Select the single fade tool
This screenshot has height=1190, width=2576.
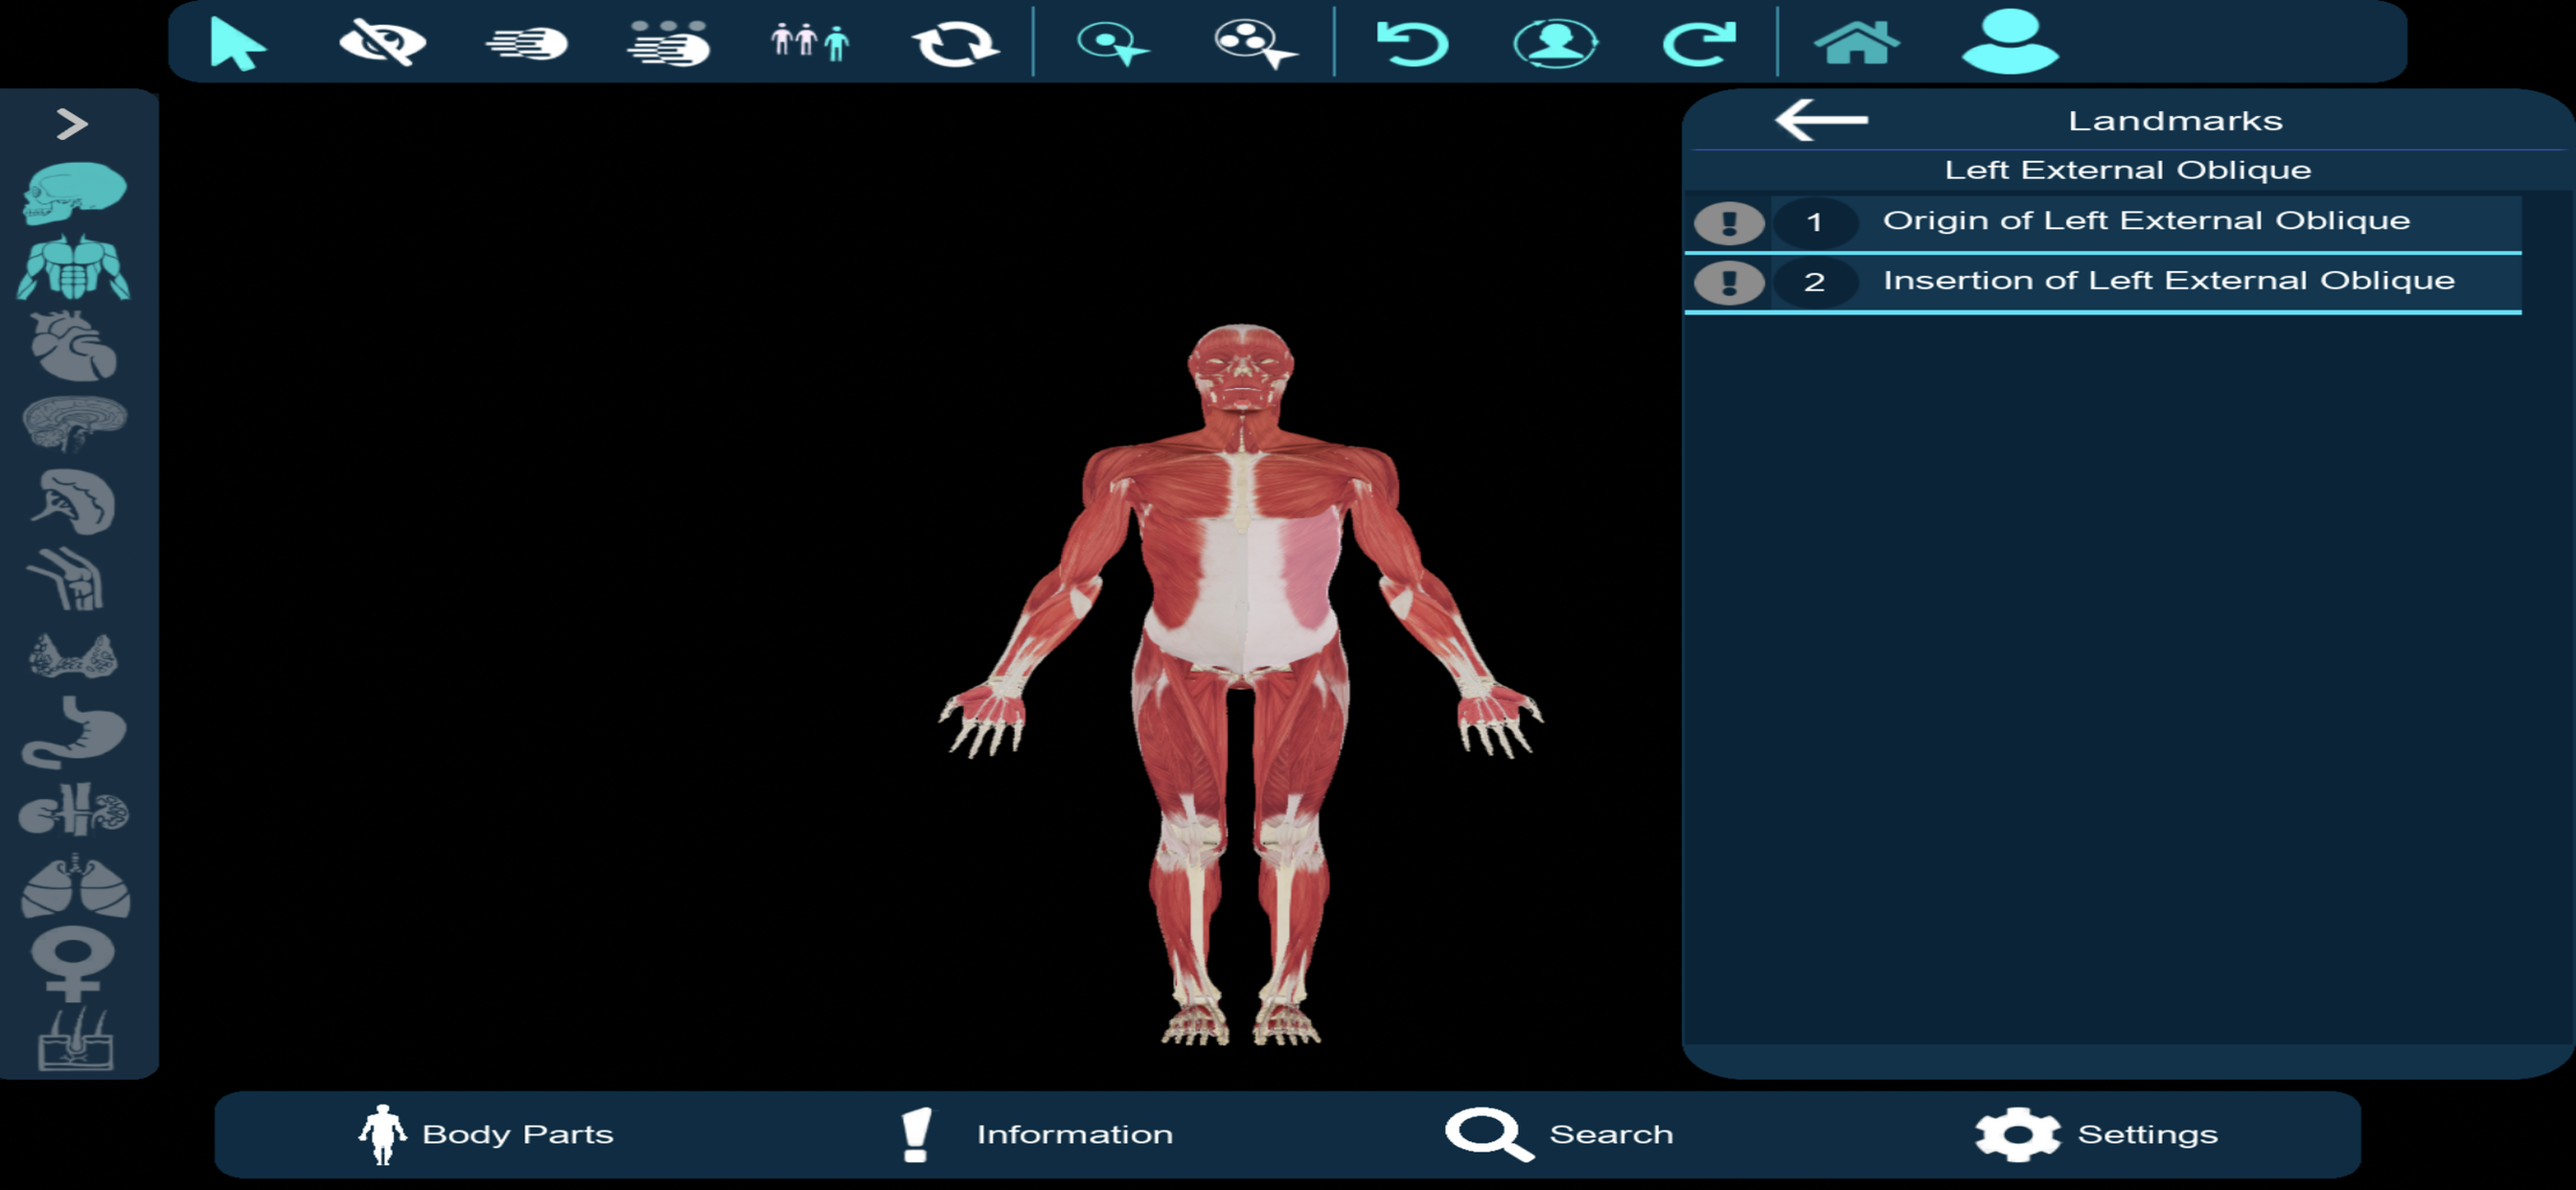click(527, 43)
